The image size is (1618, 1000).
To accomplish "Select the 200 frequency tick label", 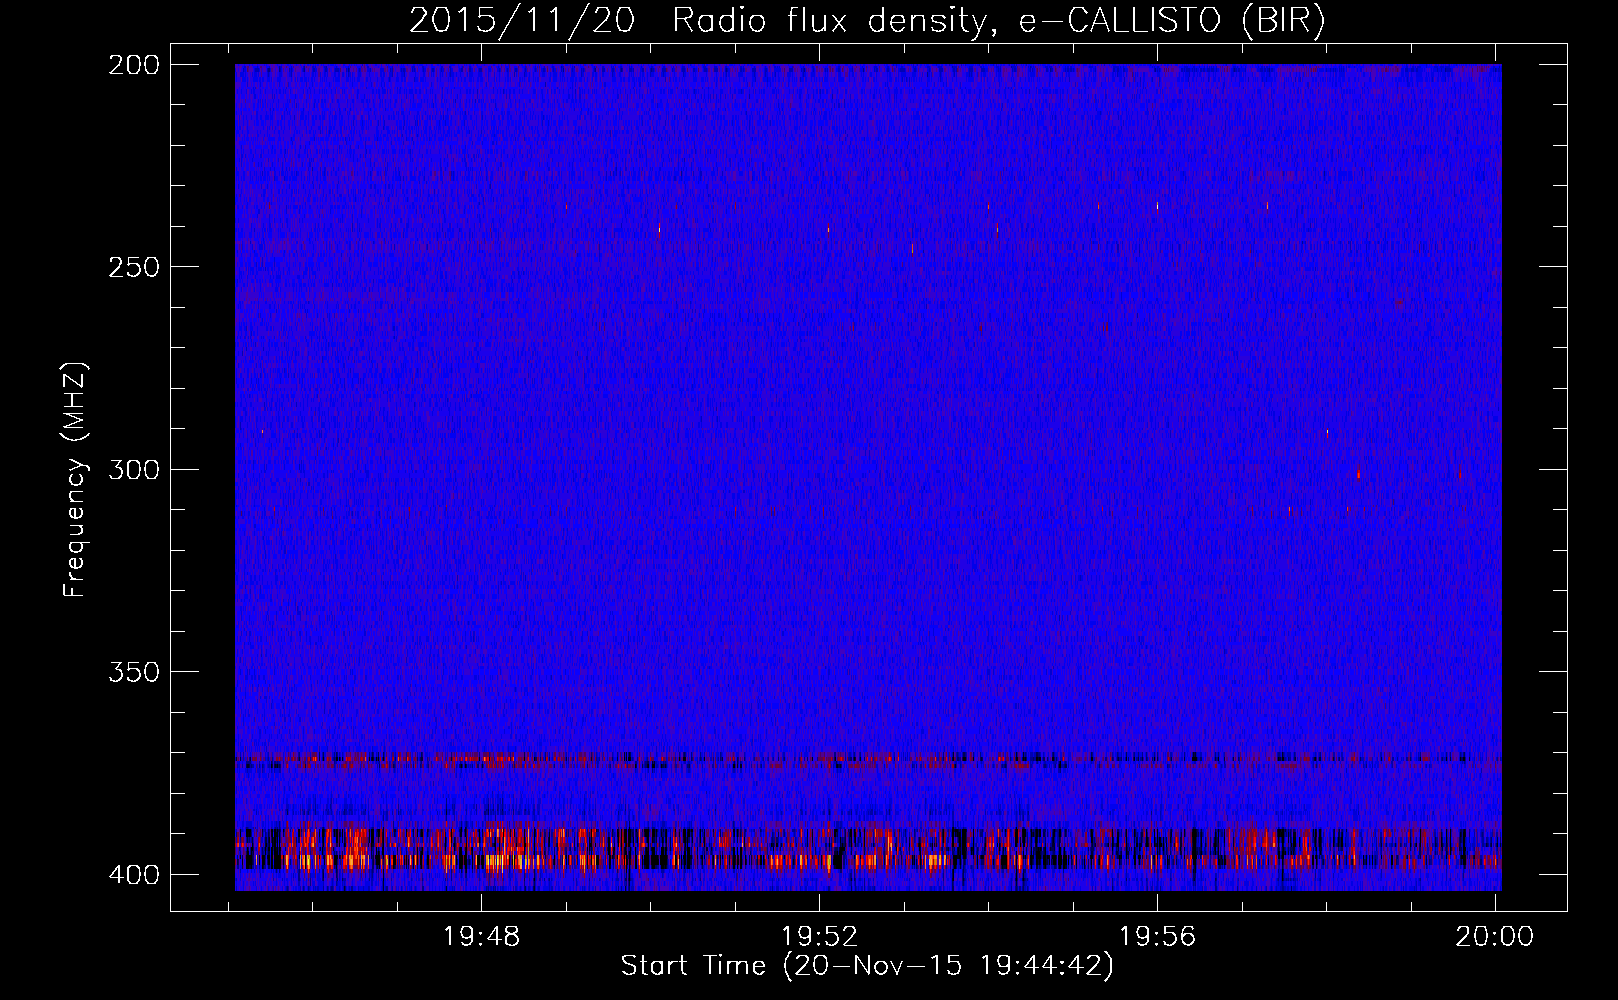I will 133,65.
